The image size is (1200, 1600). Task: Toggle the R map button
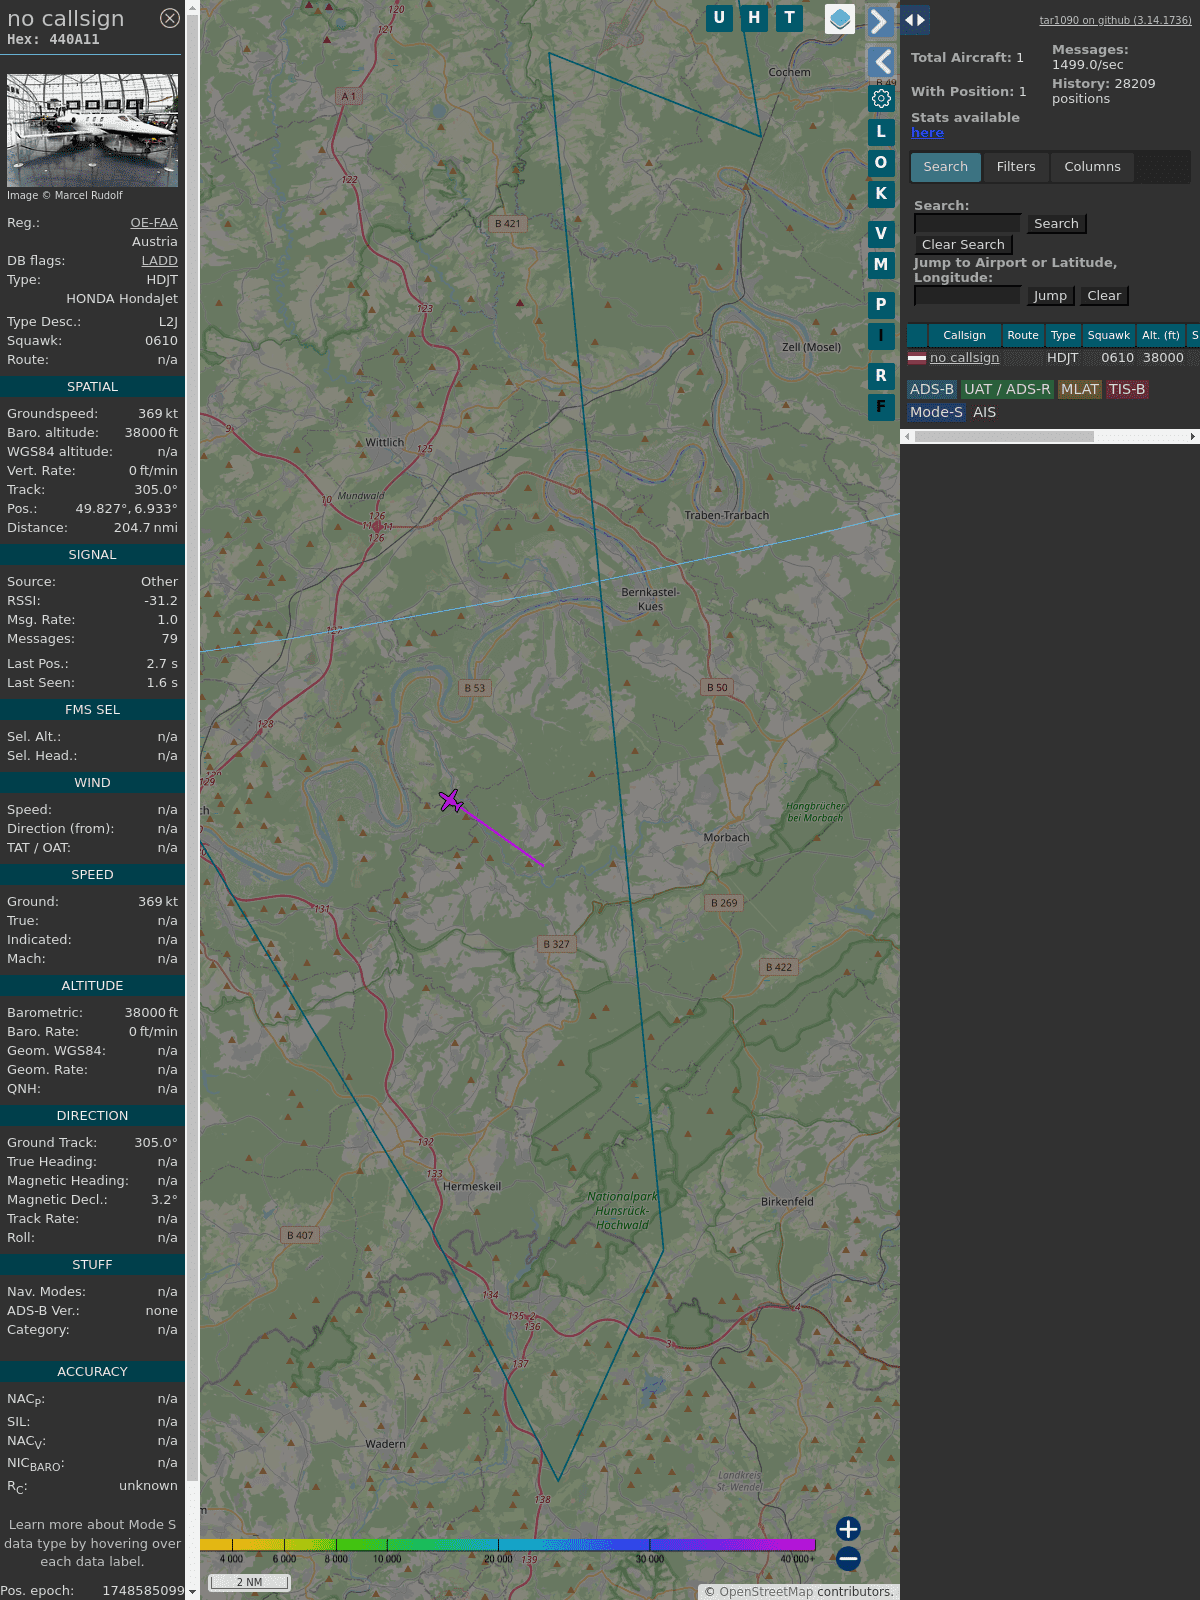pos(881,376)
